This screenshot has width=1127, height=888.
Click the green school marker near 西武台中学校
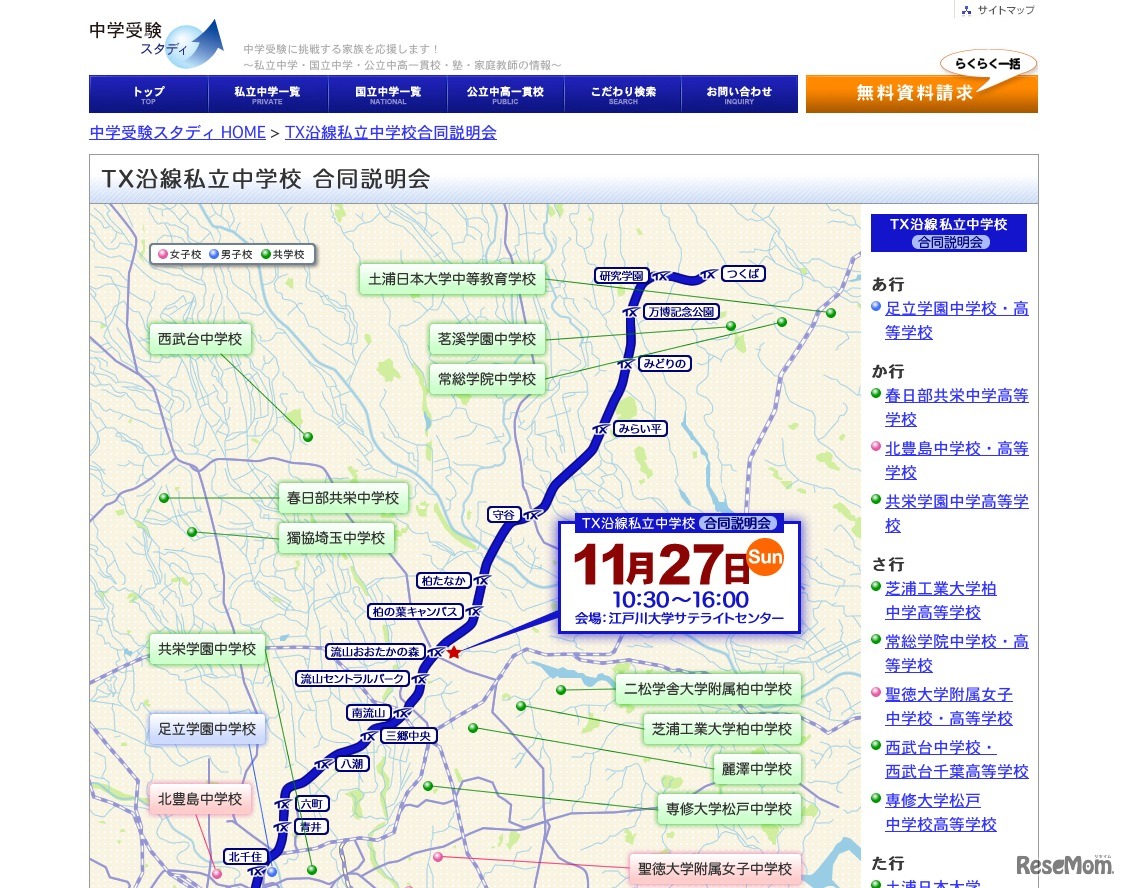307,437
